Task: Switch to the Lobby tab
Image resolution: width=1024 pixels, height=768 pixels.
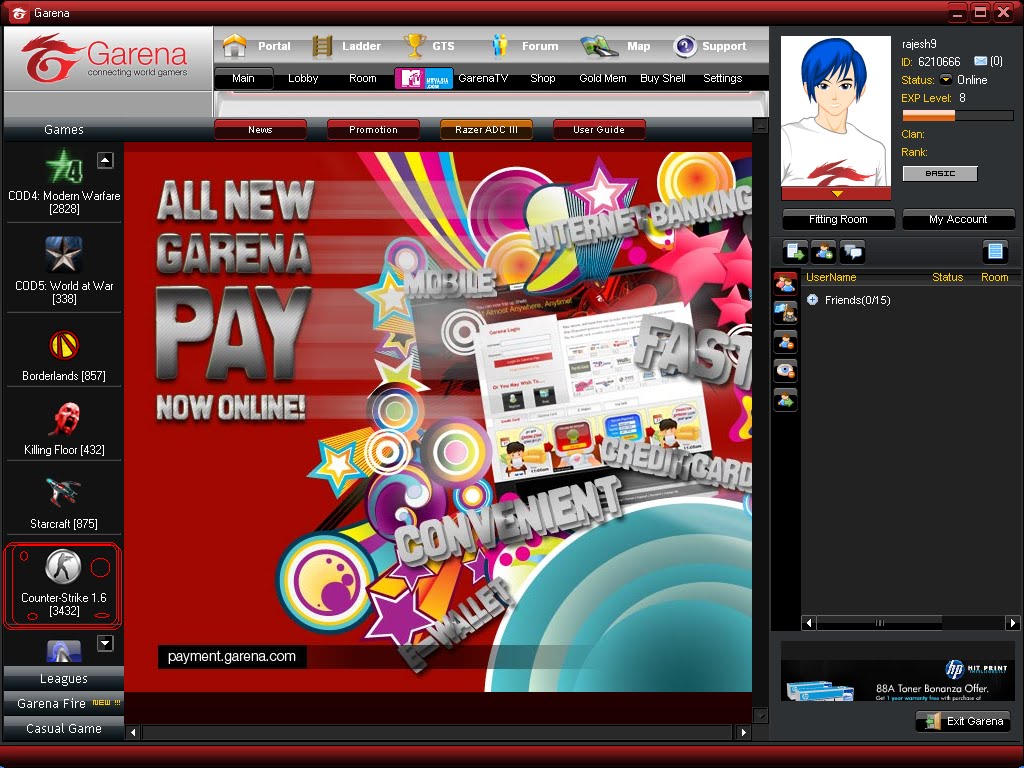Action: (303, 78)
